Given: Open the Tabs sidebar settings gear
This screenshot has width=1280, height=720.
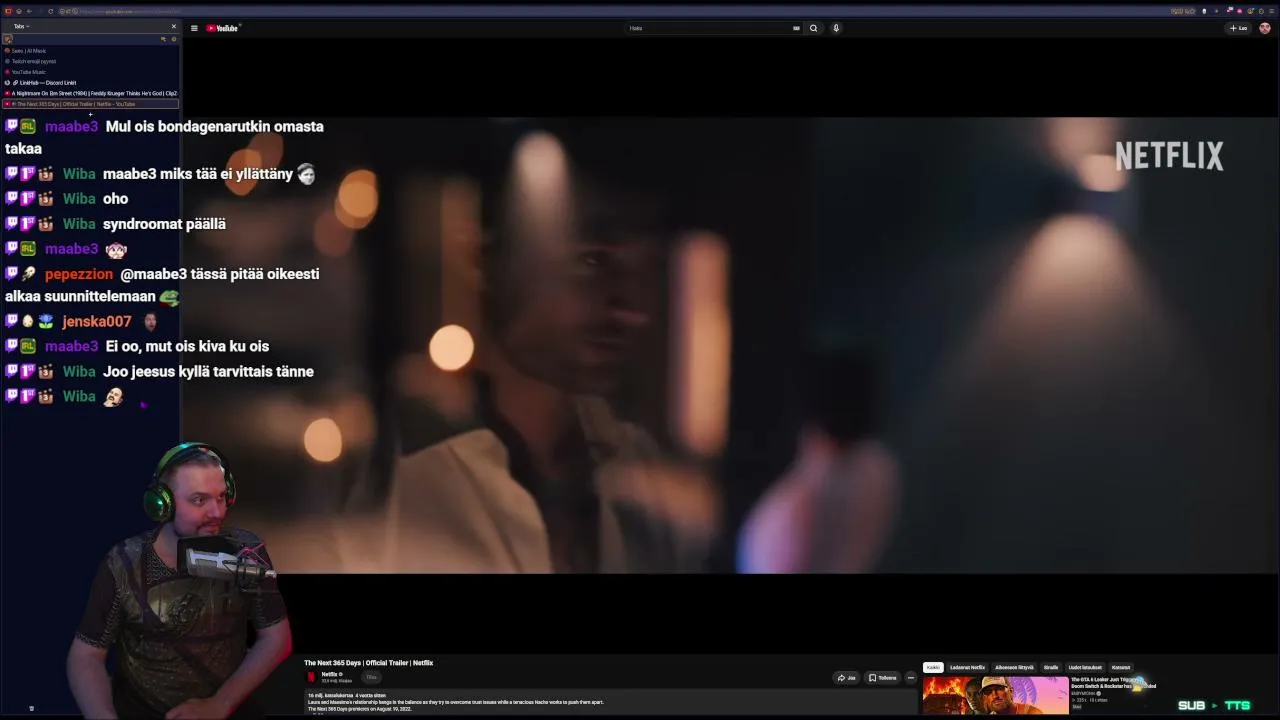Looking at the screenshot, I should click(173, 39).
